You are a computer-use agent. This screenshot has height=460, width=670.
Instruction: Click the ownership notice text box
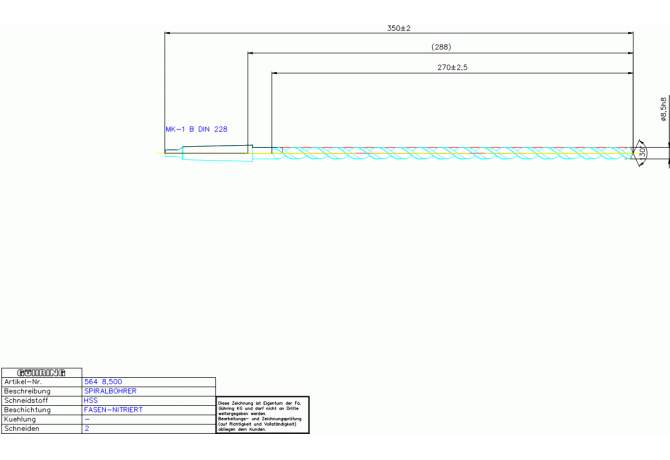click(x=263, y=414)
